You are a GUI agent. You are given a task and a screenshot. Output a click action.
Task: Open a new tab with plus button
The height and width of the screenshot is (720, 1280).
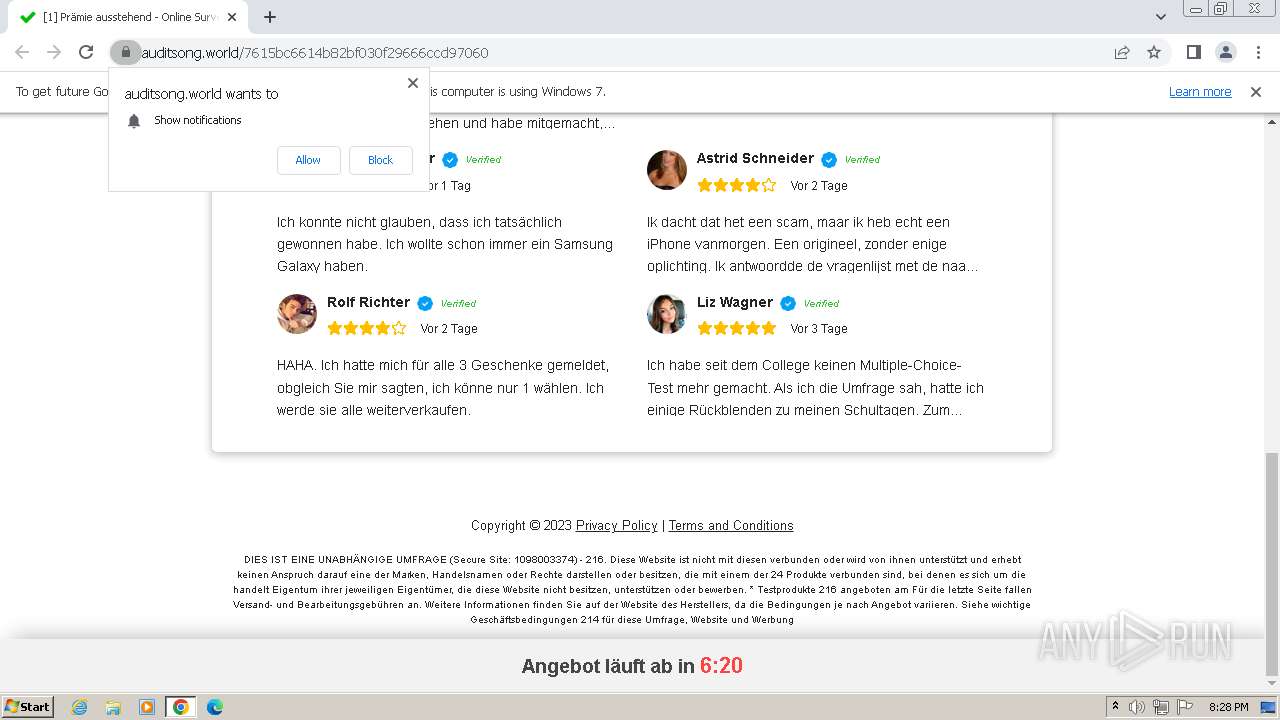[x=270, y=17]
